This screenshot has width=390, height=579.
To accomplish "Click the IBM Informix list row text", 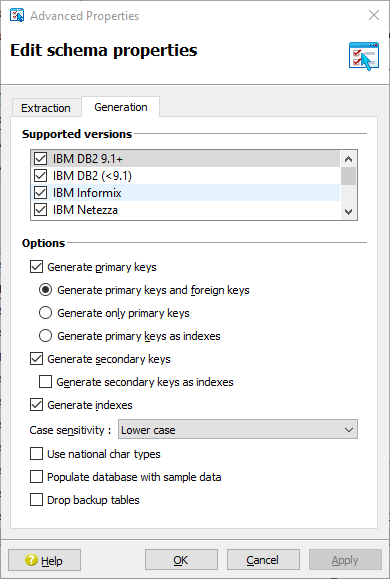I will click(x=87, y=193).
